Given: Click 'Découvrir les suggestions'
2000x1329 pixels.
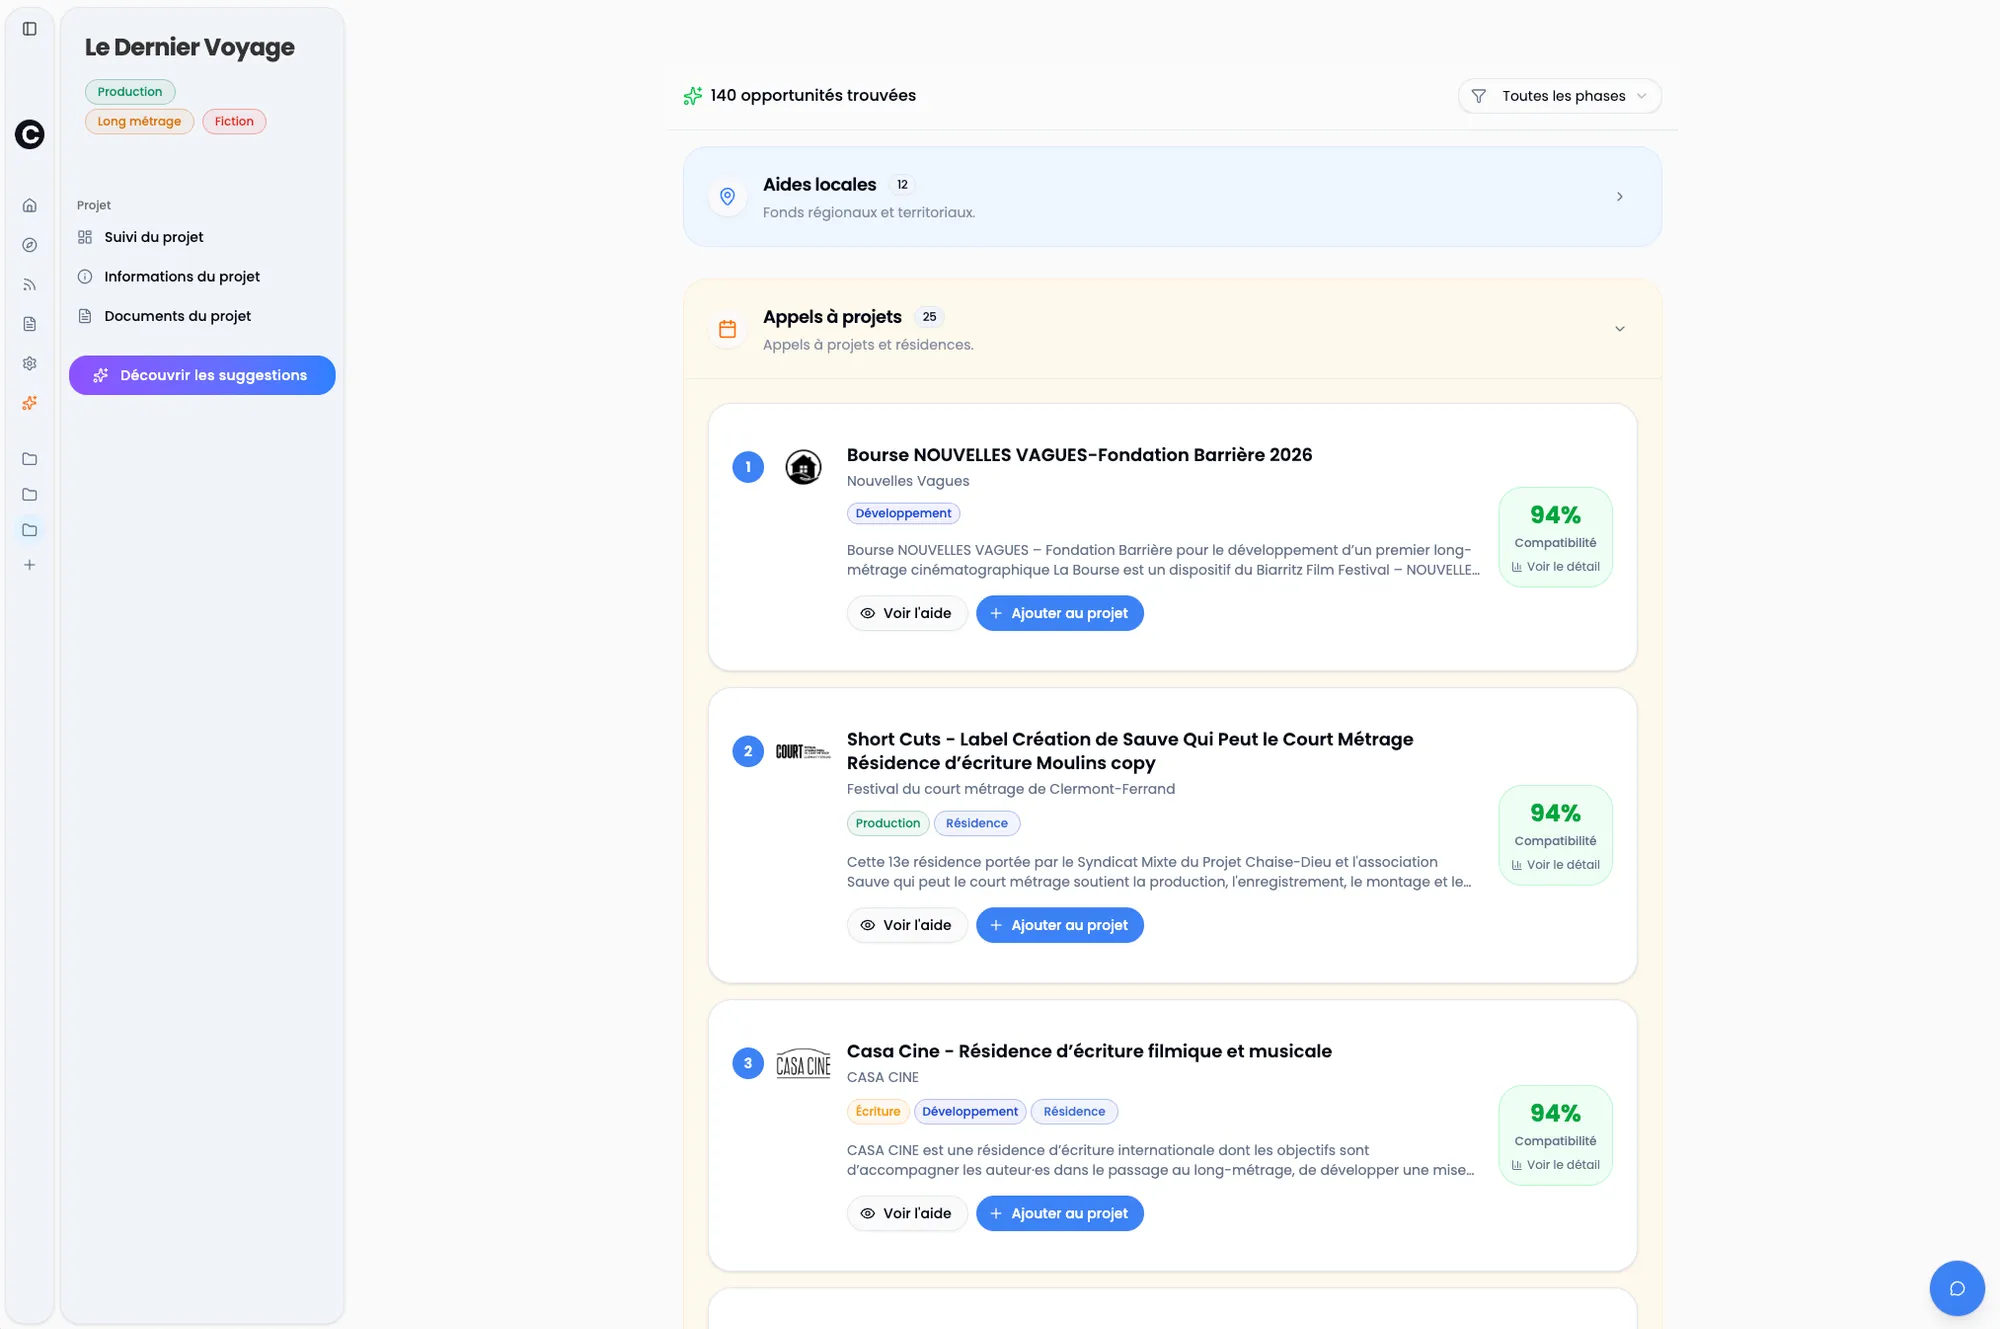Looking at the screenshot, I should [x=201, y=375].
